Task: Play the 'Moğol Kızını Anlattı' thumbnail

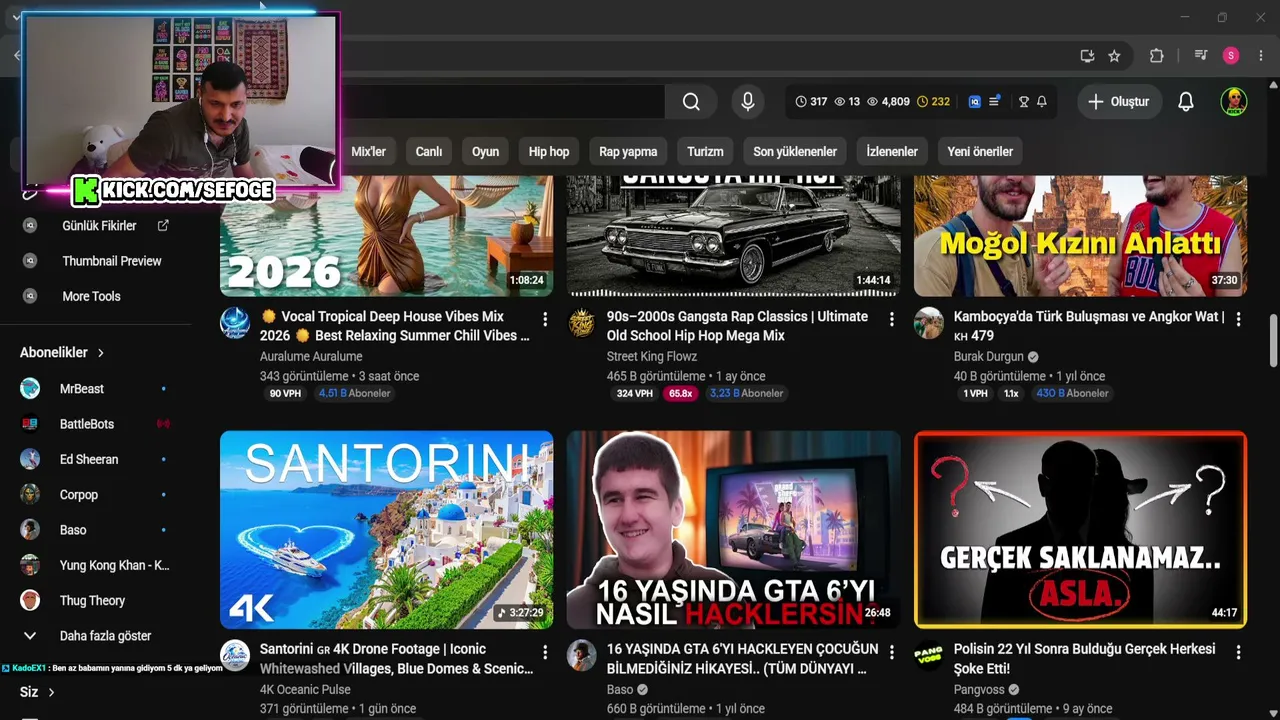Action: coord(1080,236)
